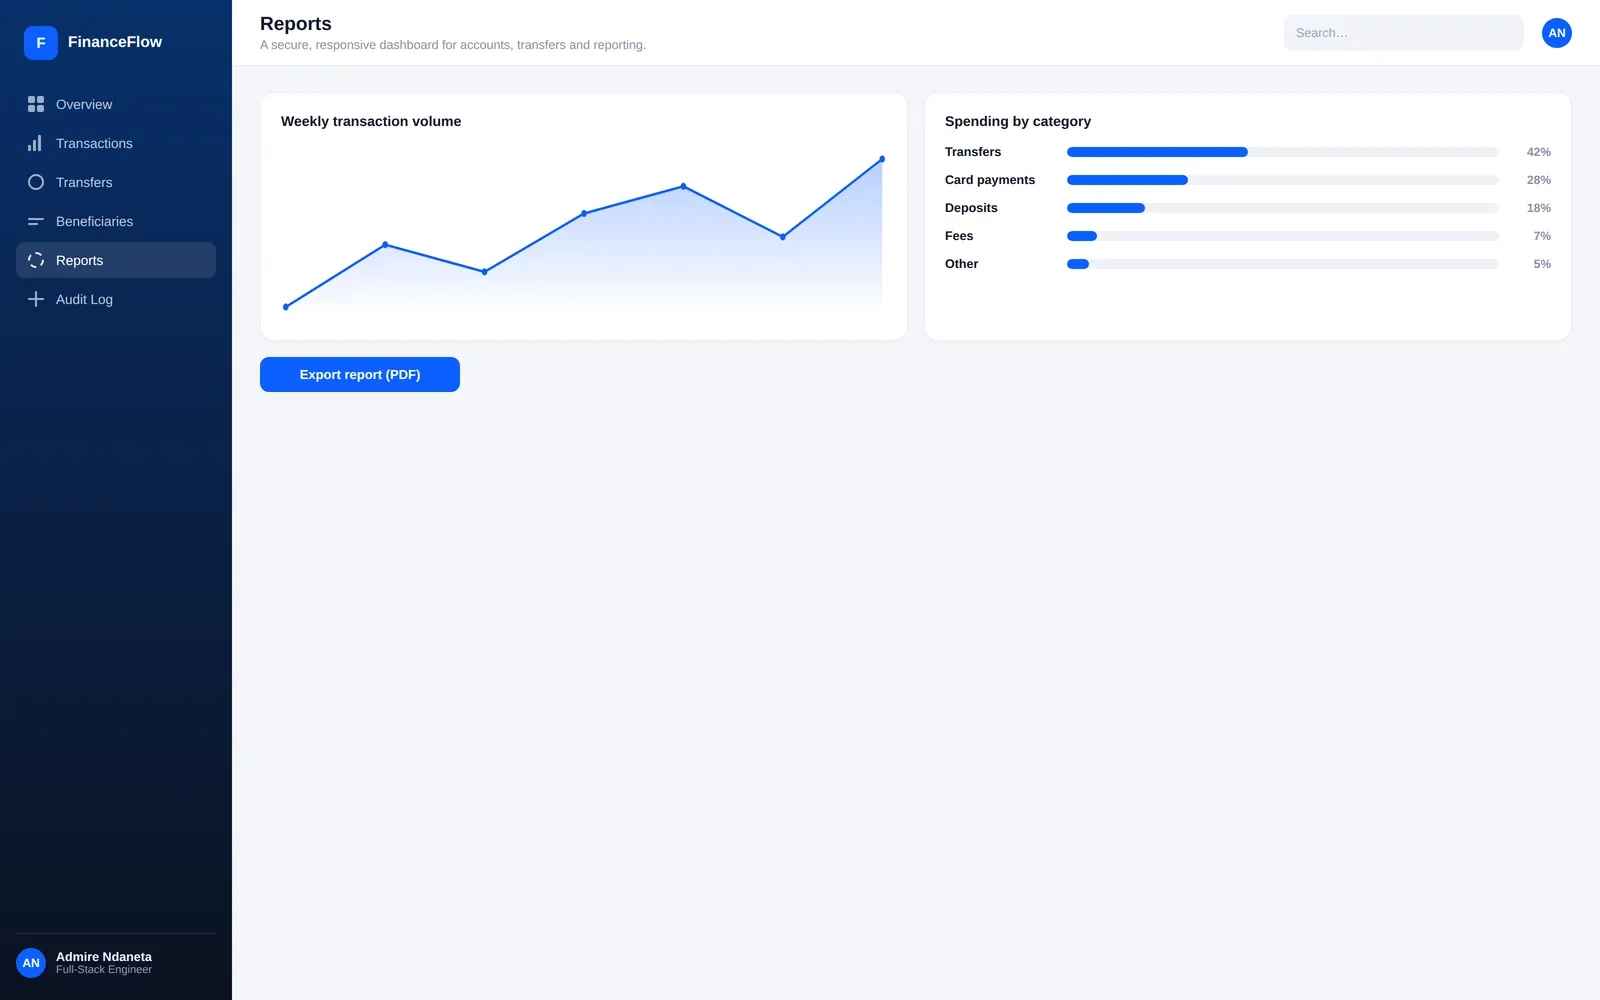Open the AN profile avatar in header
The image size is (1600, 1000).
click(x=1557, y=33)
